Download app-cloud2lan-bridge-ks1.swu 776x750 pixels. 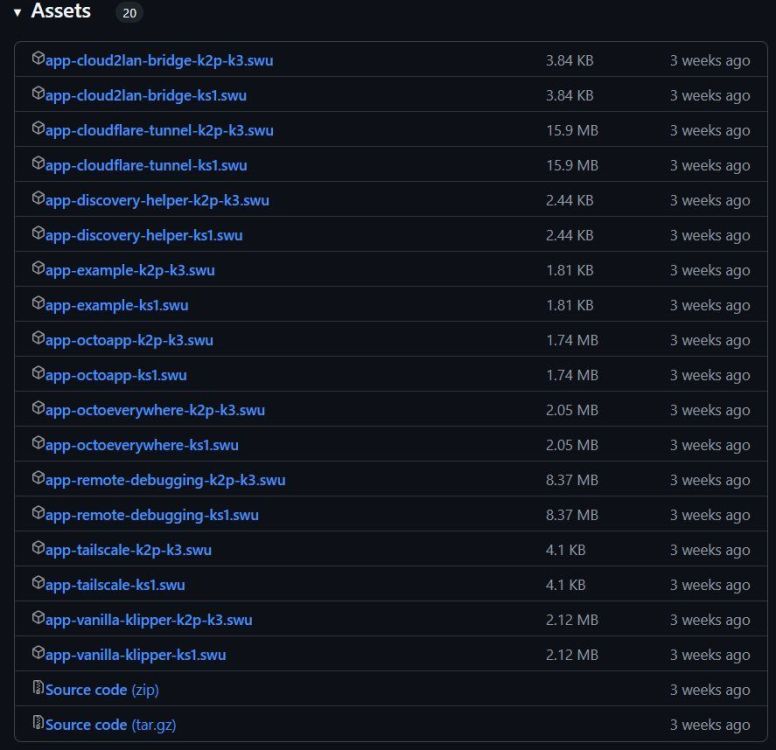(x=146, y=96)
